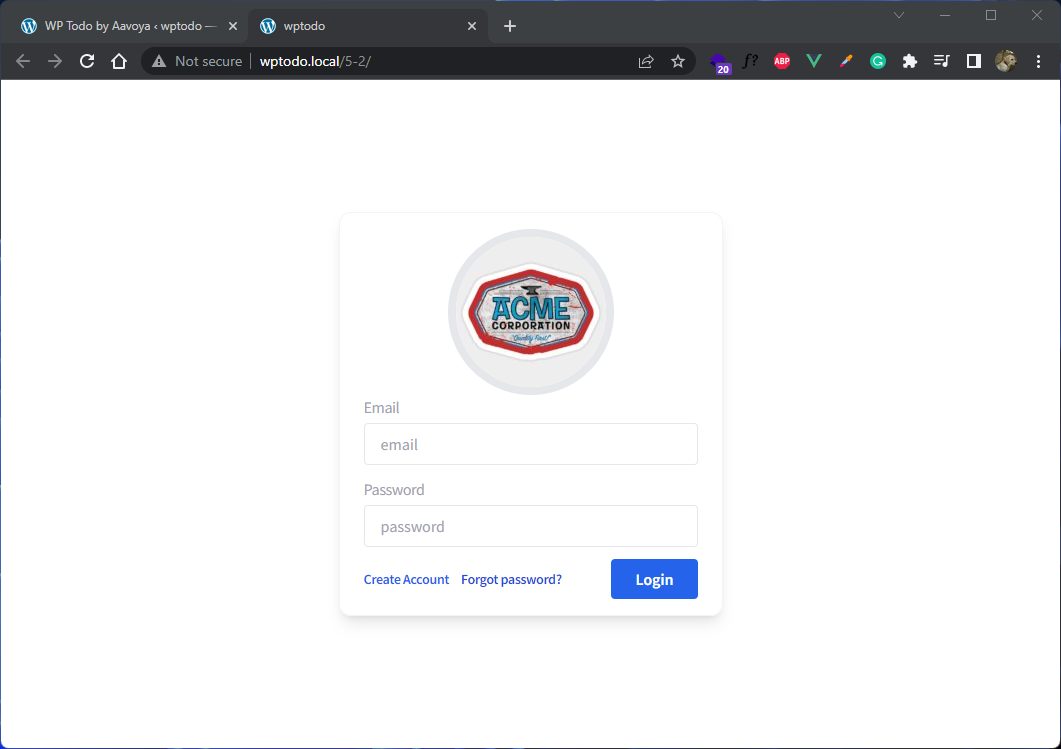
Task: Close the WP Todo by Aavoya tab
Action: point(233,26)
